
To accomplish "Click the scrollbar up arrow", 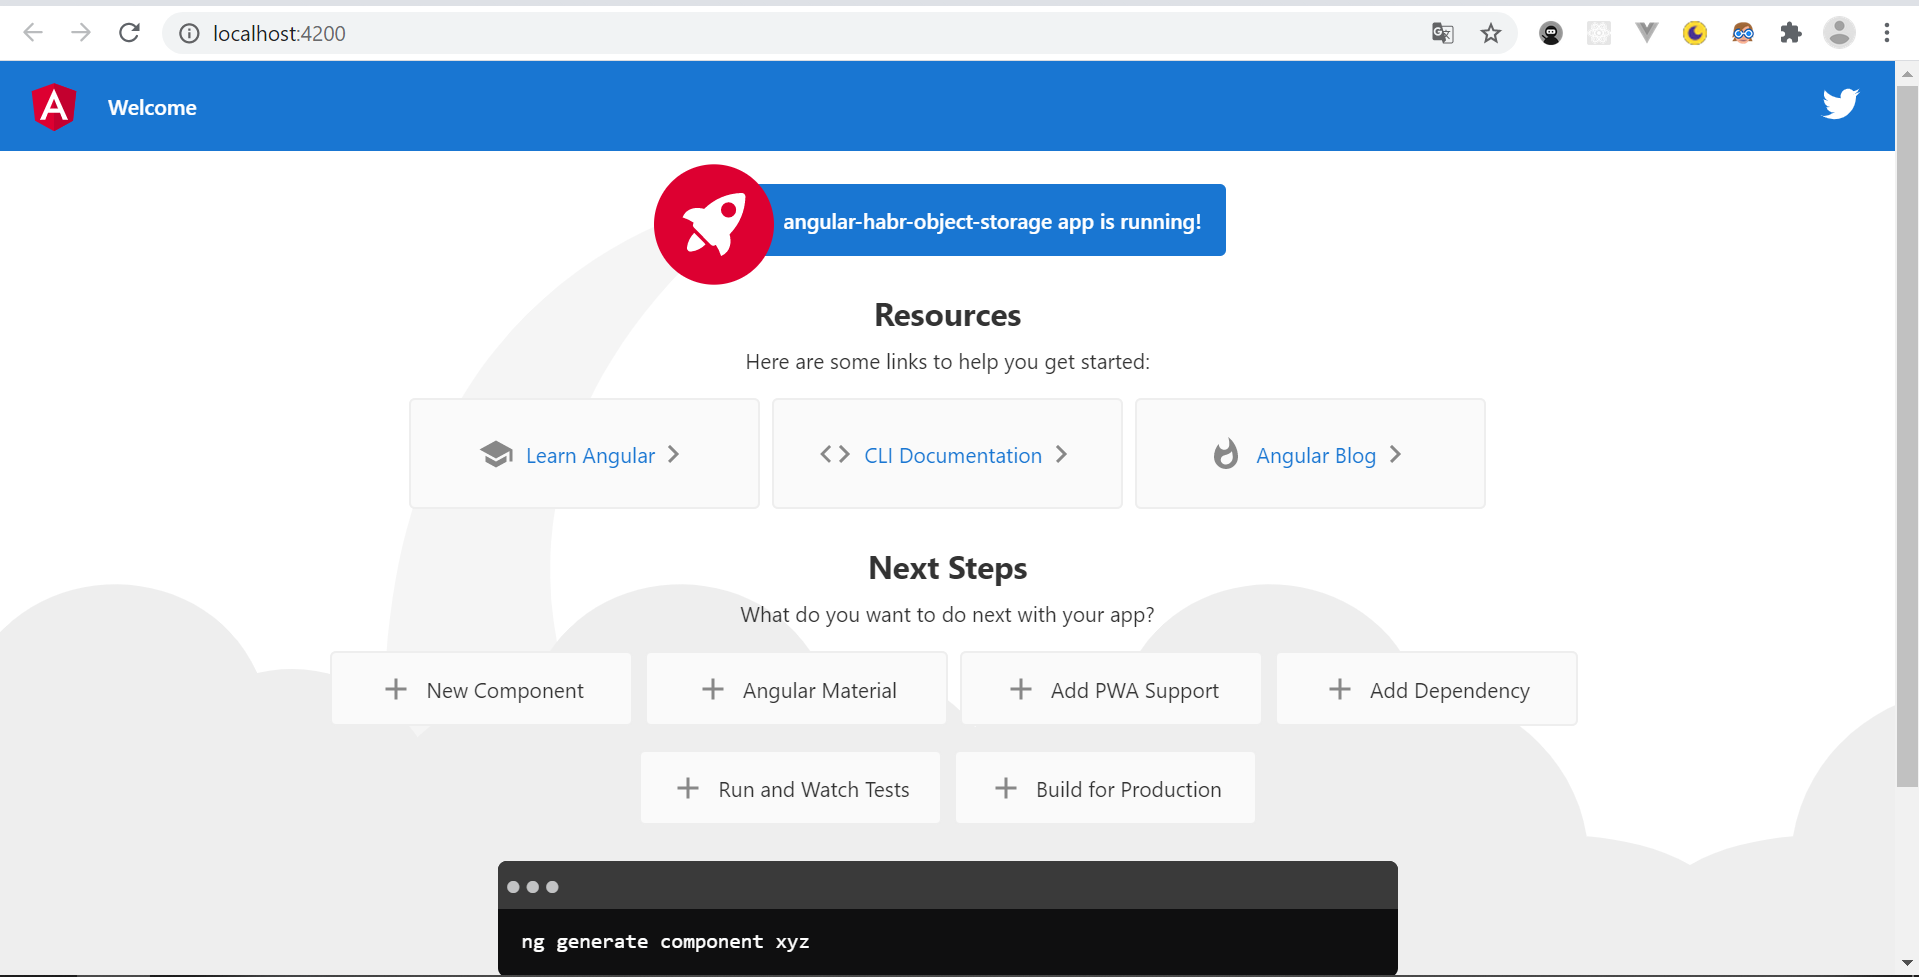I will coord(1907,73).
